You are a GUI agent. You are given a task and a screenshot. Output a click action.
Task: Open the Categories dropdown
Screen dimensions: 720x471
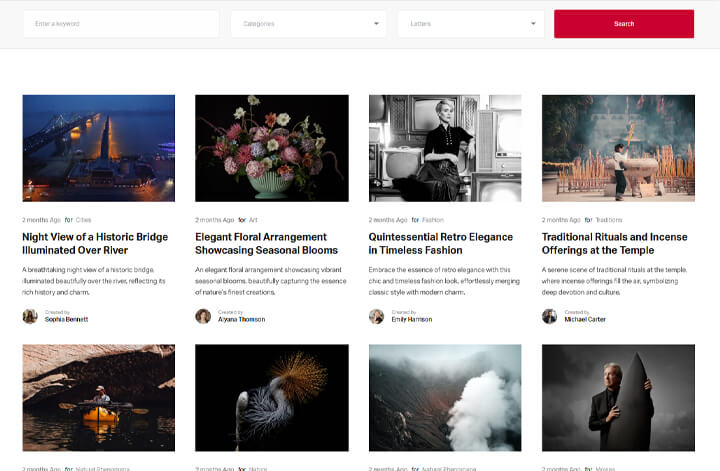click(x=309, y=24)
